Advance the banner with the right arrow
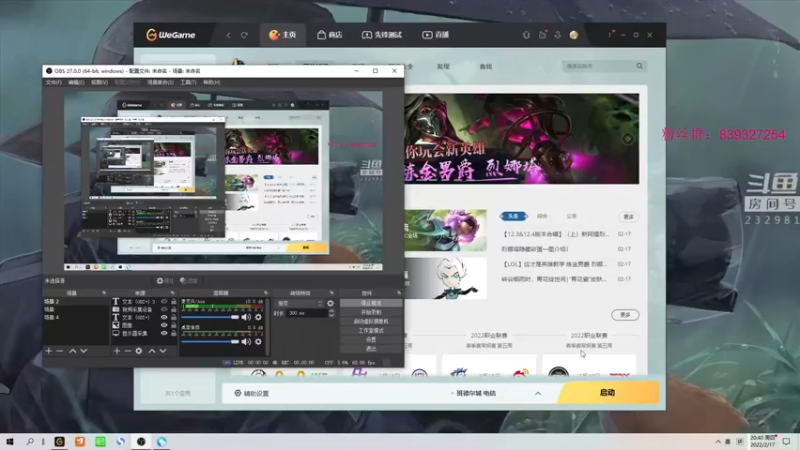Image resolution: width=800 pixels, height=450 pixels. (x=628, y=139)
